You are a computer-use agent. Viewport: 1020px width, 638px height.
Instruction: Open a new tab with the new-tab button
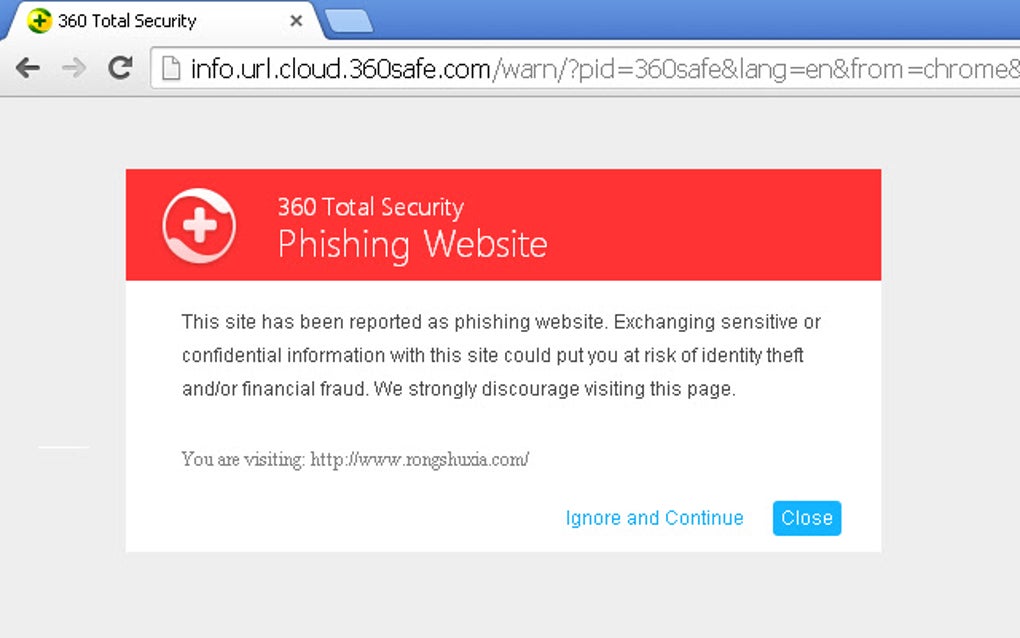tap(349, 20)
